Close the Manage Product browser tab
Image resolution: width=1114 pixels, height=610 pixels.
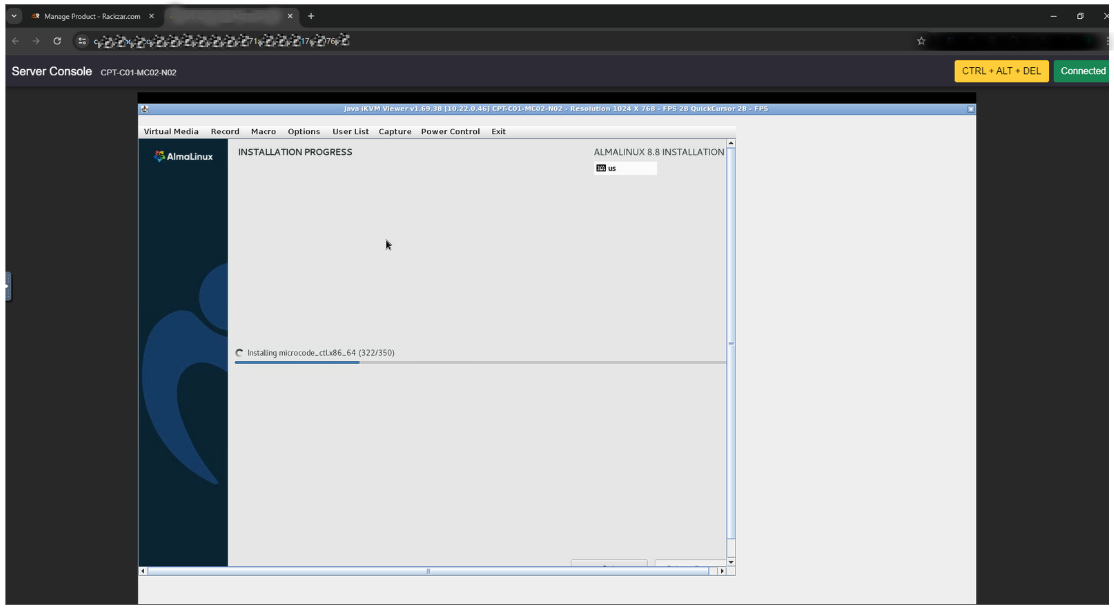[151, 16]
